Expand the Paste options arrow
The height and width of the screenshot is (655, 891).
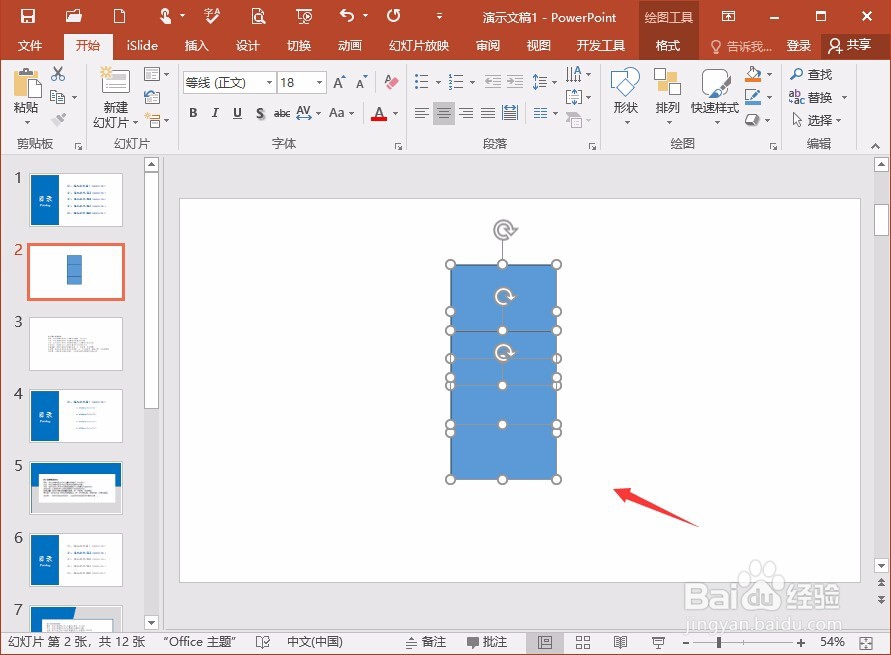coord(26,123)
